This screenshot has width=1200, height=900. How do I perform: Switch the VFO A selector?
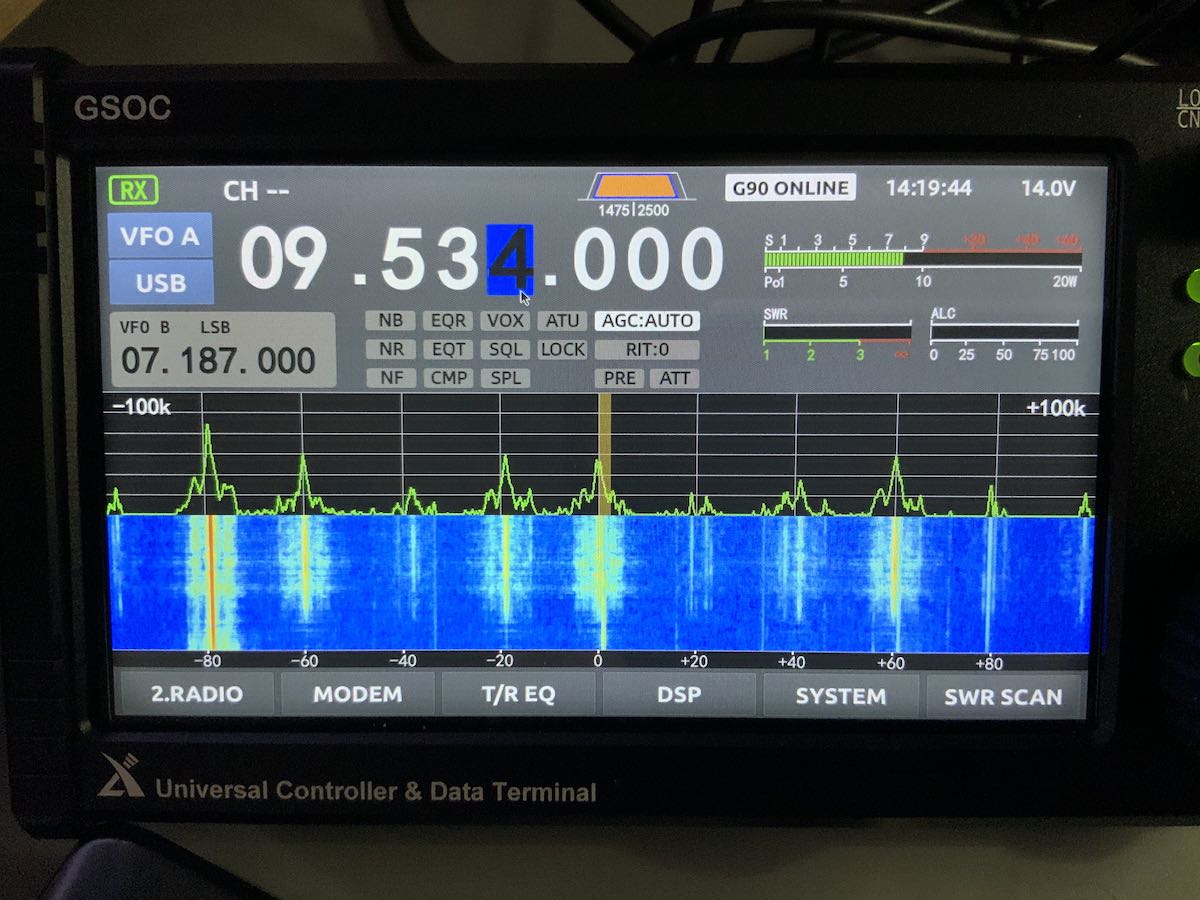click(160, 236)
